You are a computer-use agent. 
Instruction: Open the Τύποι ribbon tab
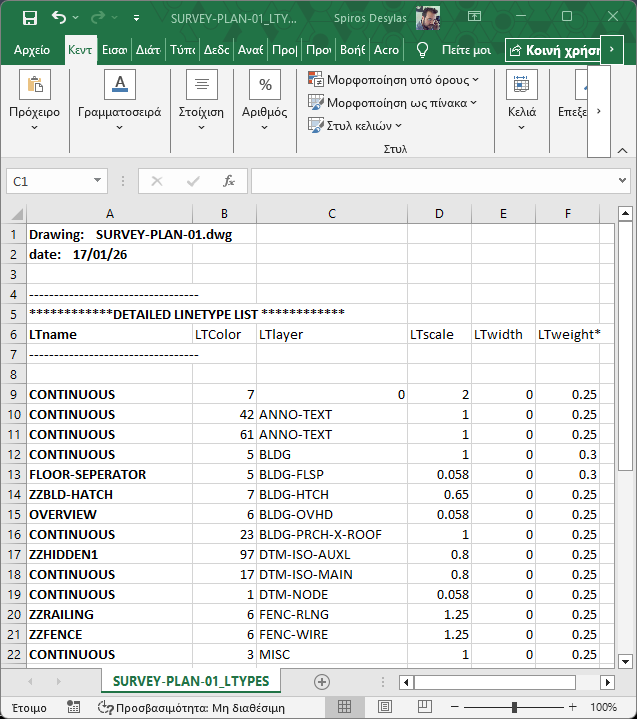coord(183,50)
